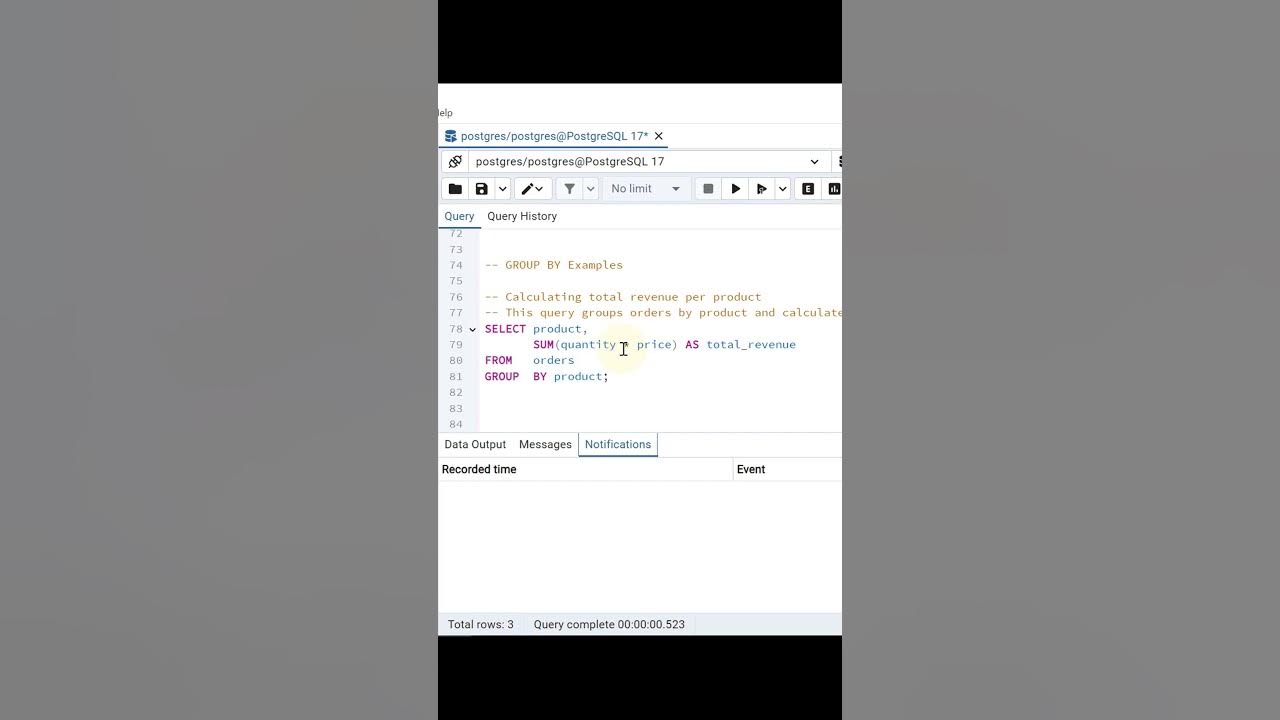This screenshot has width=1280, height=720.
Task: Switch to the Query tab
Action: pos(459,216)
